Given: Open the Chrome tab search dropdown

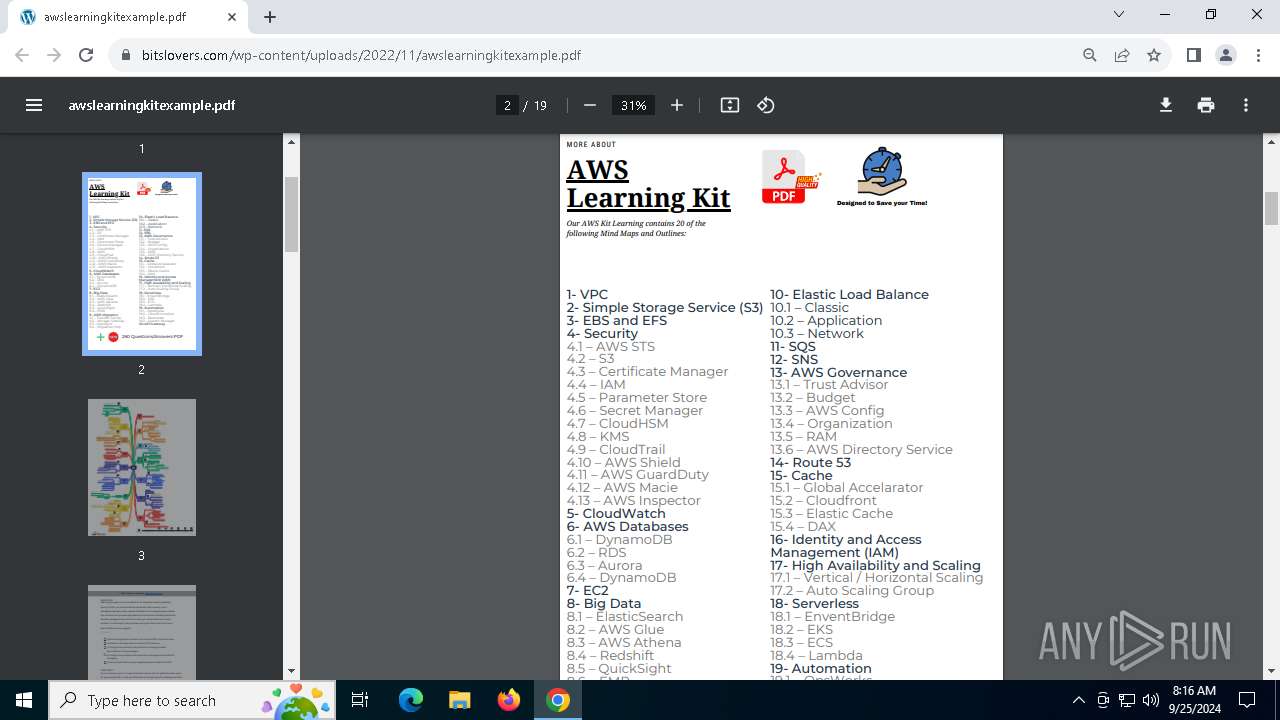Looking at the screenshot, I should [x=1119, y=14].
